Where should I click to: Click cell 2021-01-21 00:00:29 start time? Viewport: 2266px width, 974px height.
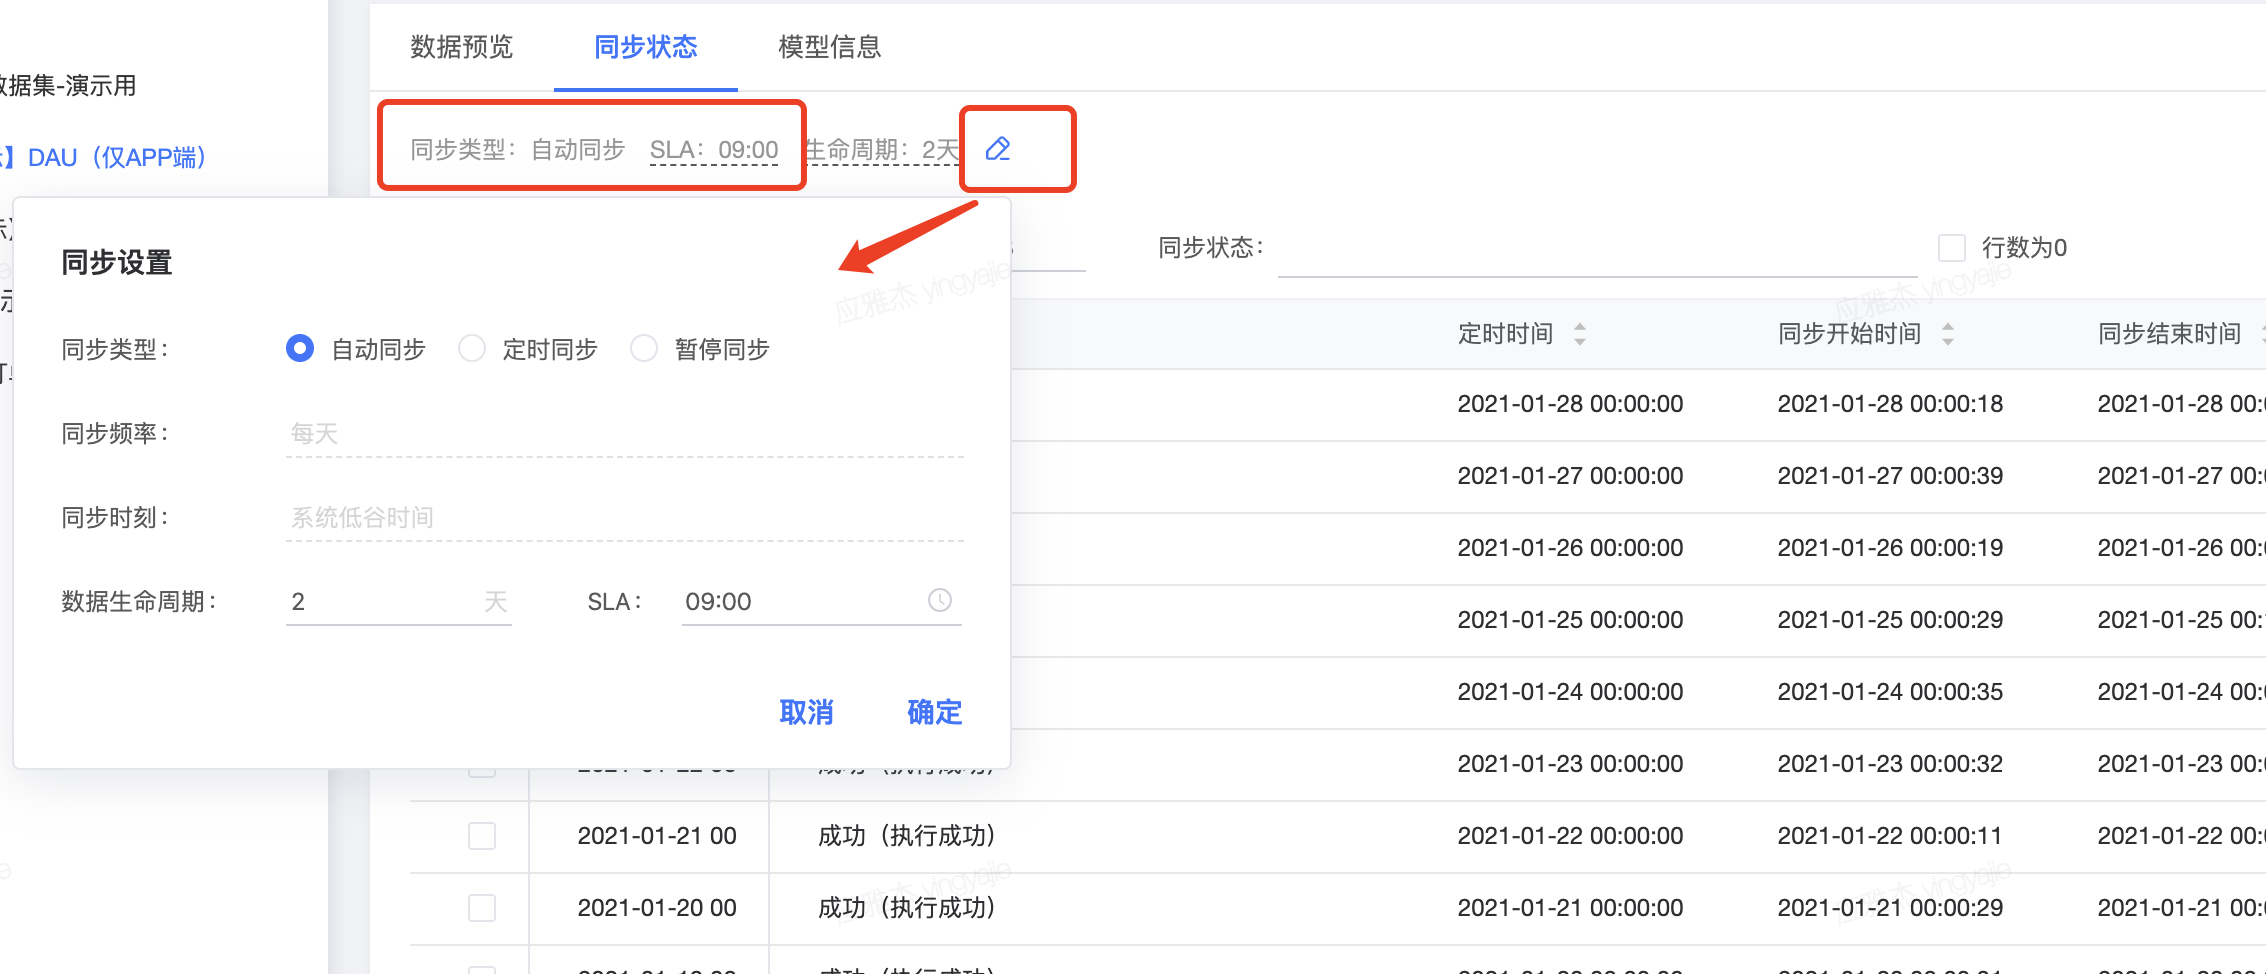point(1891,908)
